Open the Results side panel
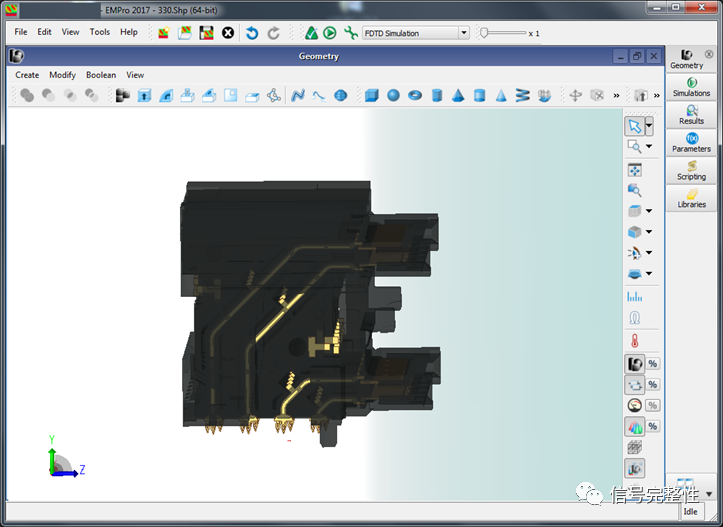 691,115
